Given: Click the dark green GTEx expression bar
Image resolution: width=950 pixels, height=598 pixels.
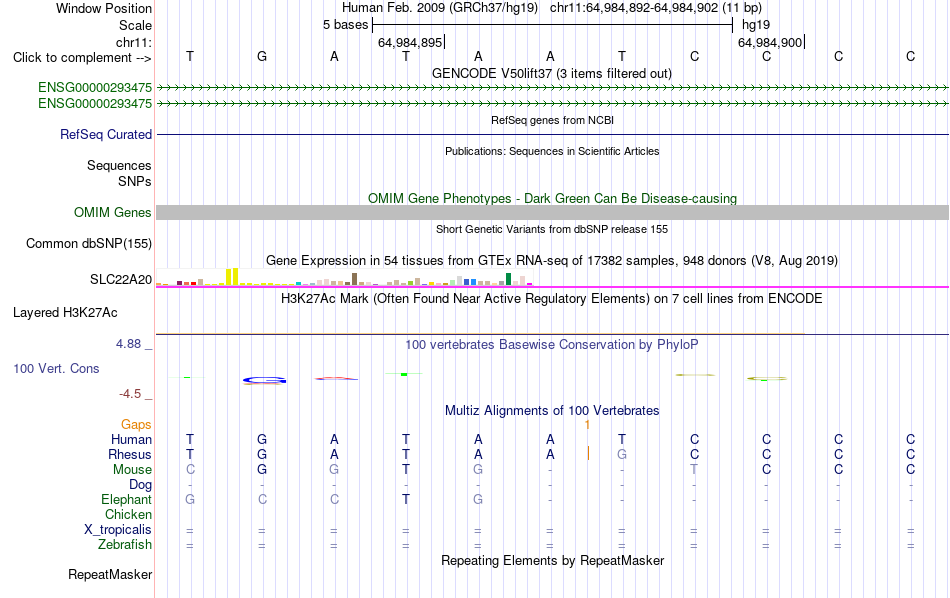Looking at the screenshot, I should point(508,279).
